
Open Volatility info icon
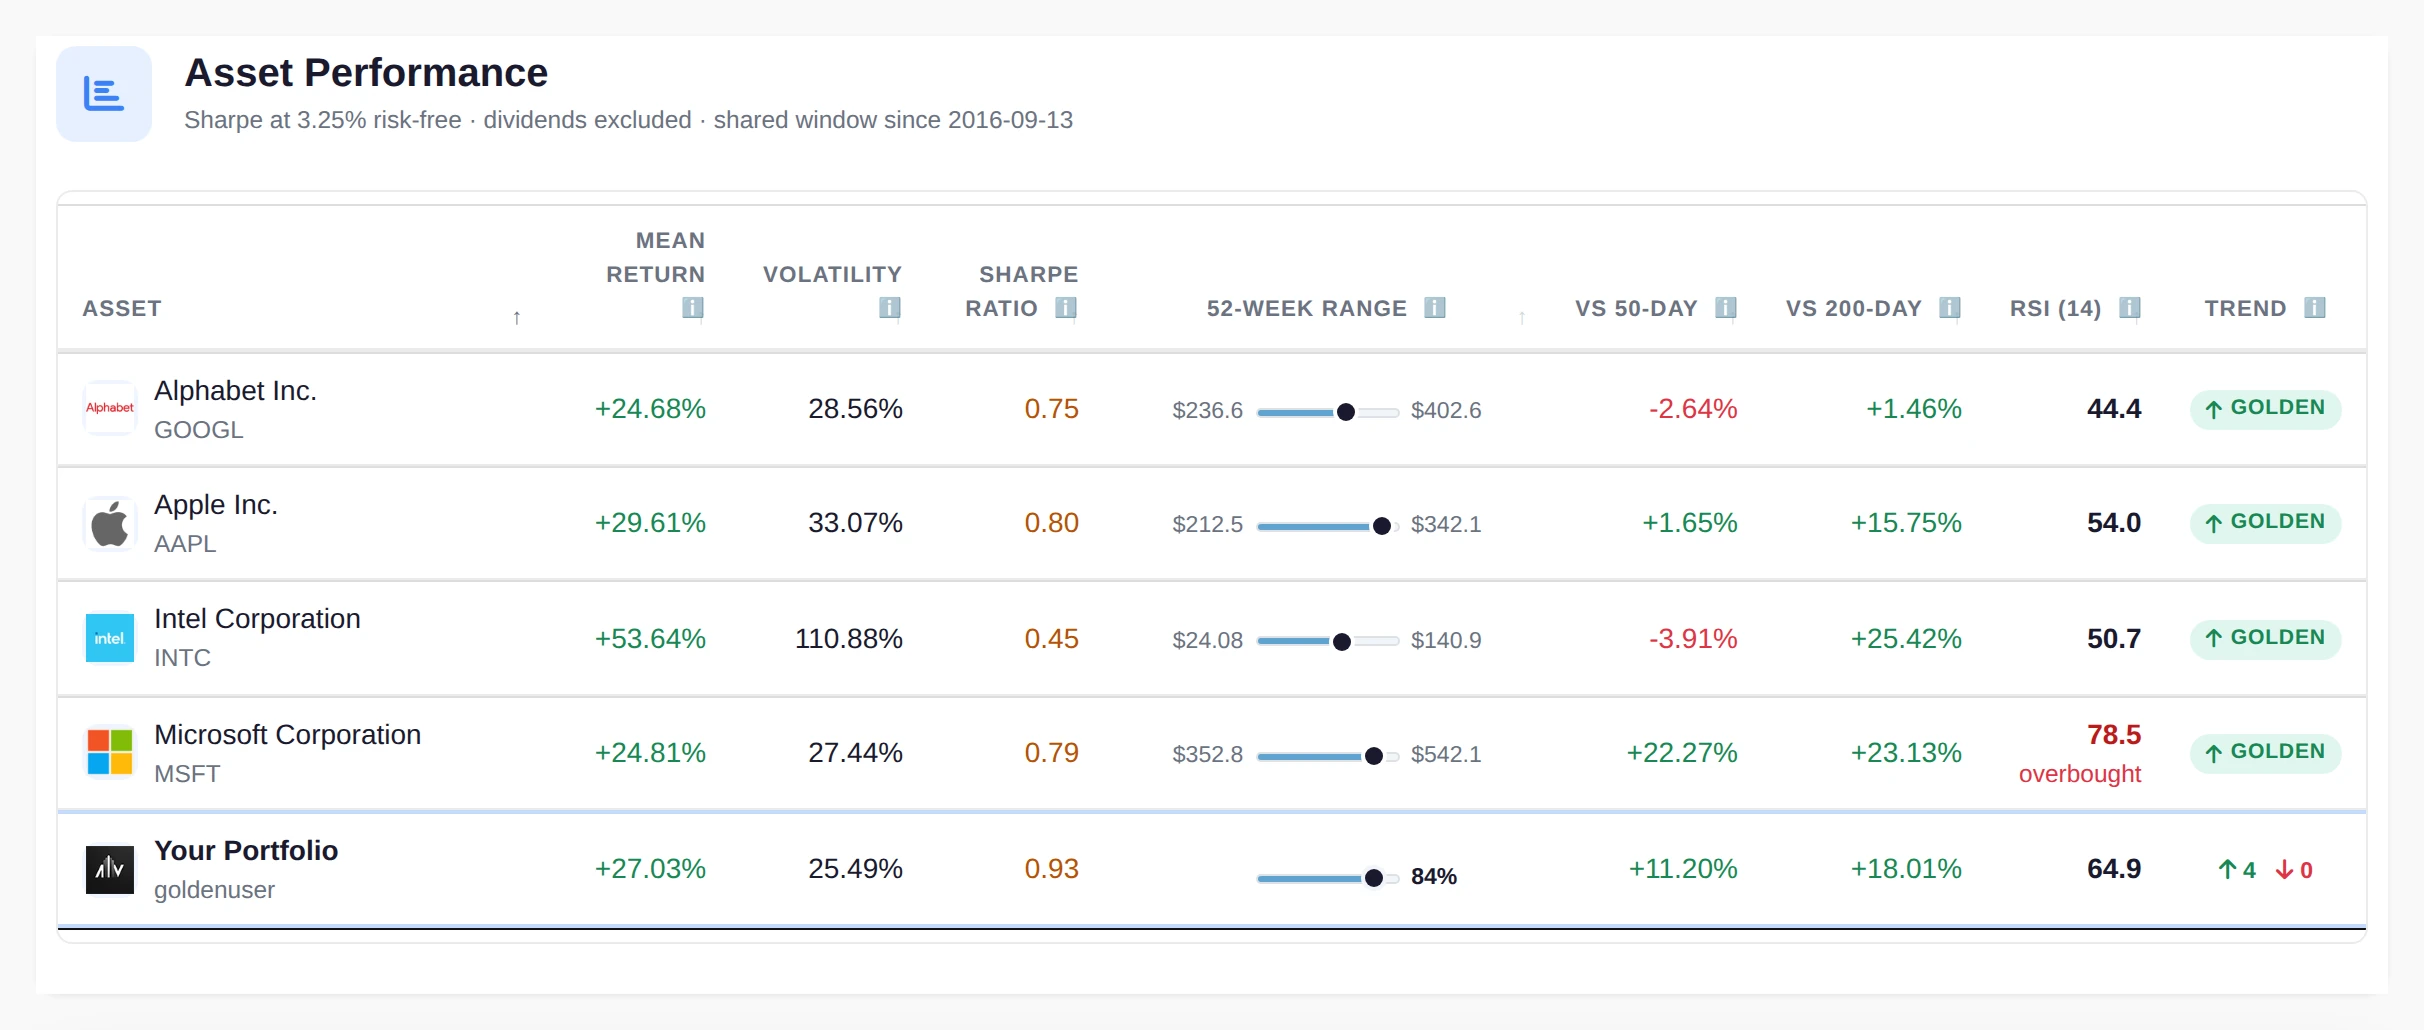pos(889,308)
